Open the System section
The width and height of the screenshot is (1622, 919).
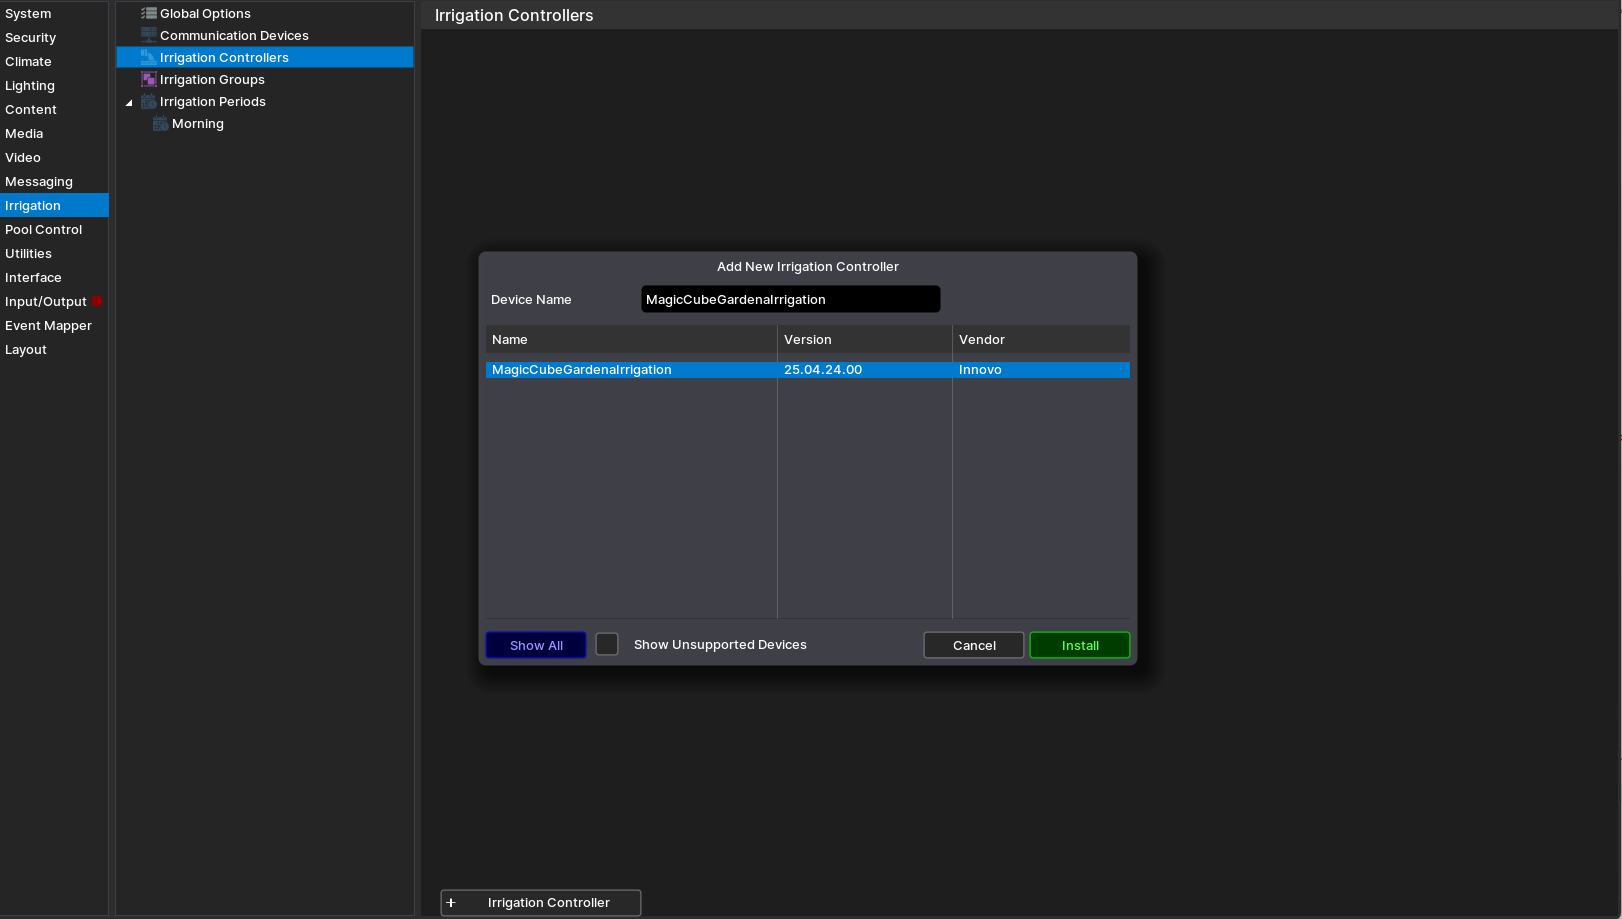click(54, 13)
